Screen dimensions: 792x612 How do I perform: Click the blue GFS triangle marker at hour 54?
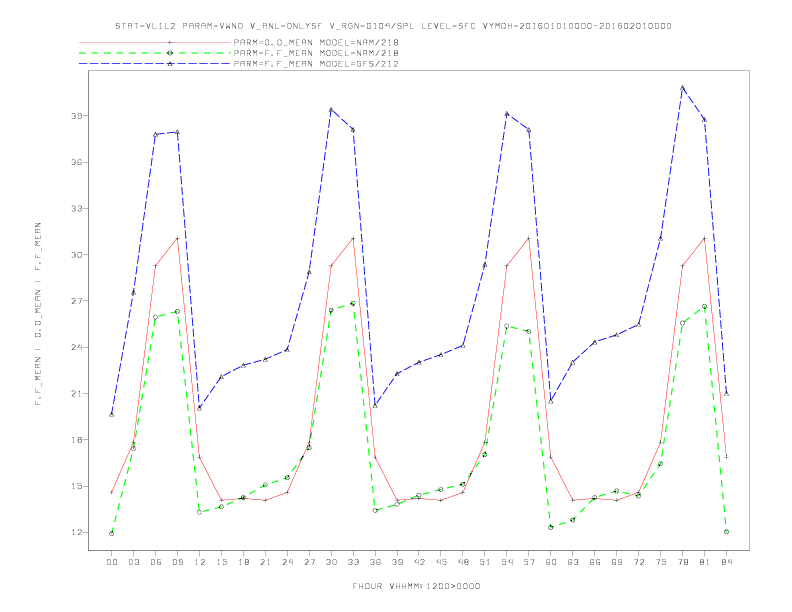click(507, 114)
